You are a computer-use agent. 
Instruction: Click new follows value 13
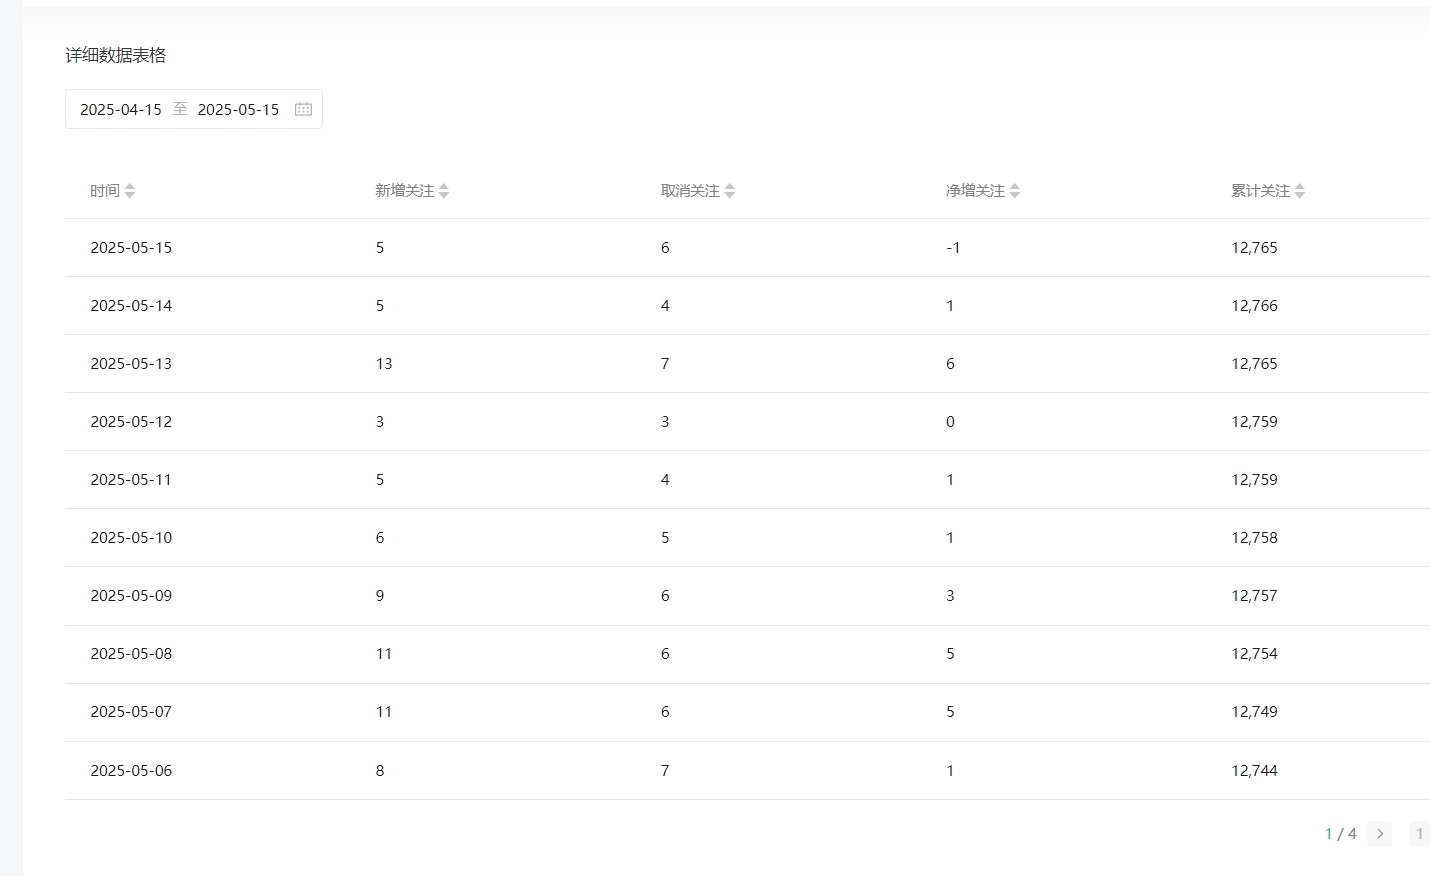pyautogui.click(x=384, y=364)
